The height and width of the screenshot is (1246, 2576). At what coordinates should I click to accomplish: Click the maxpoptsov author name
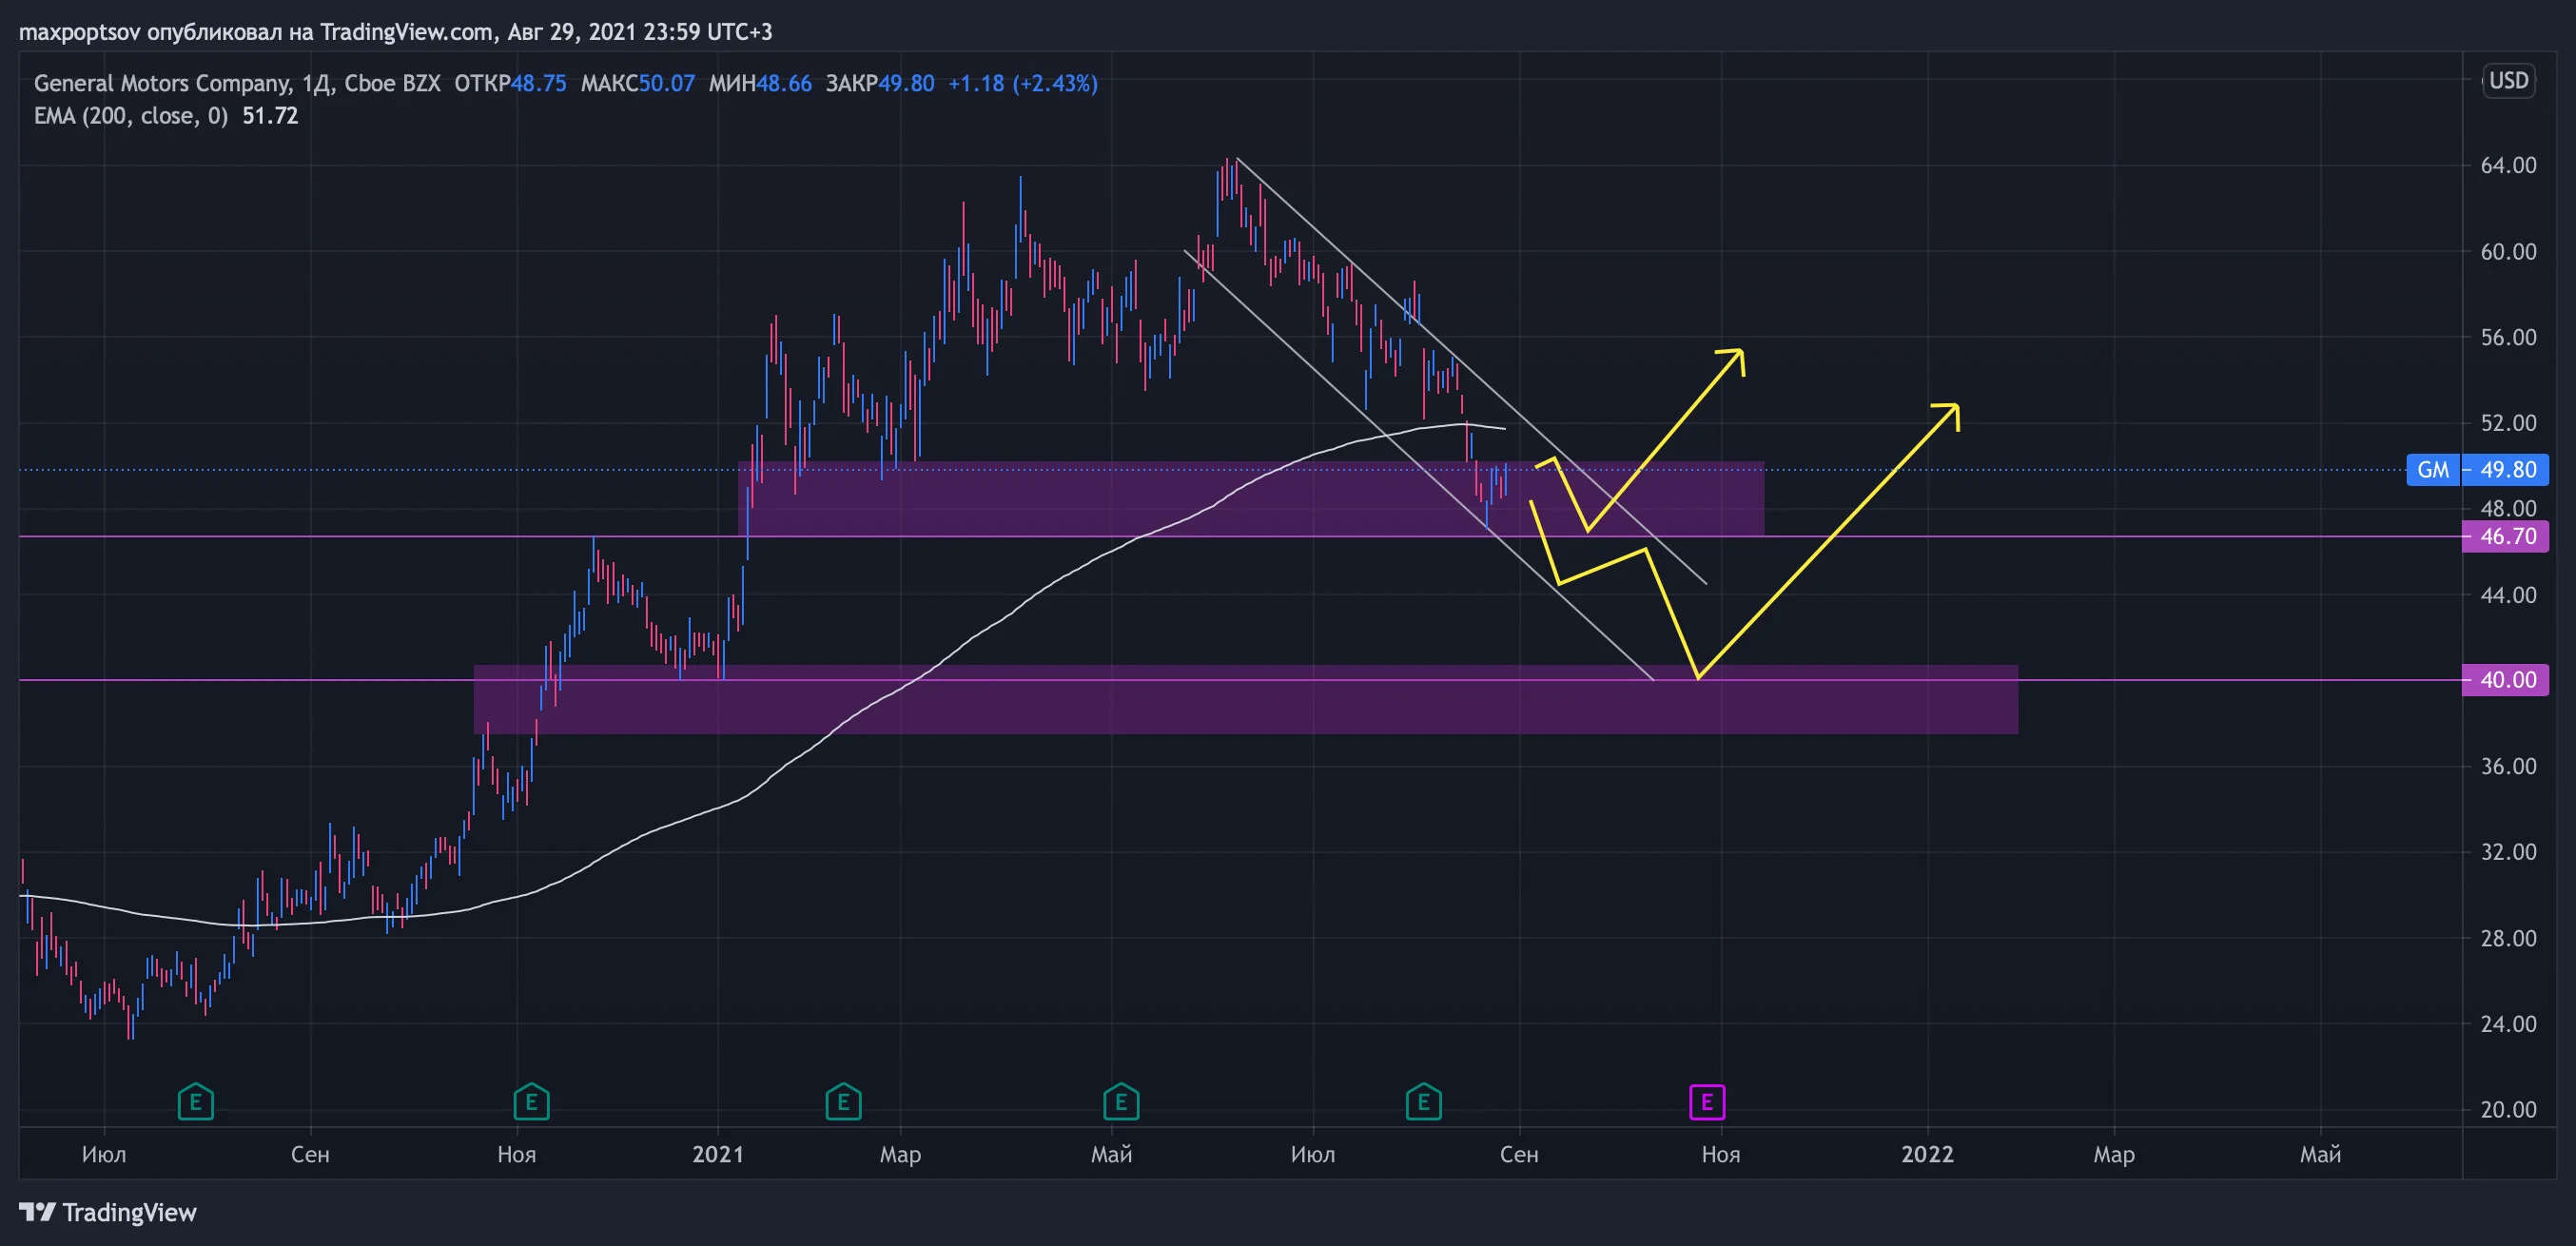pos(80,32)
